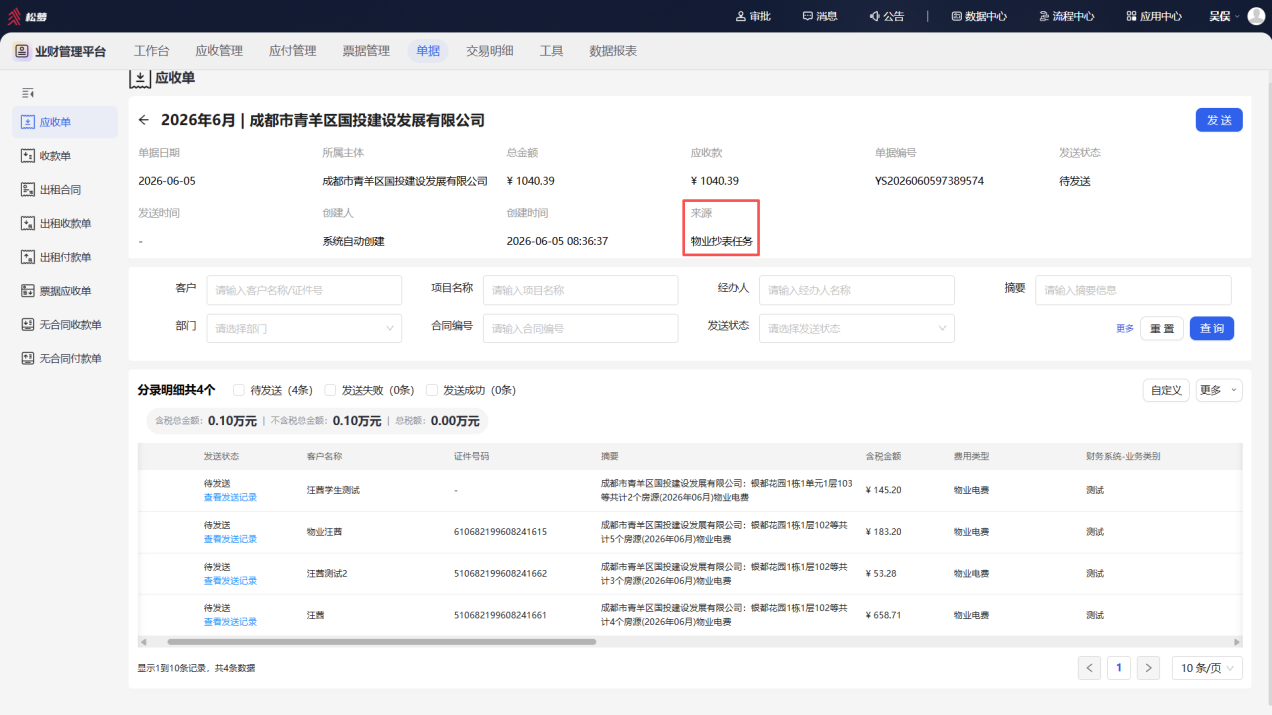
Task: Open the 票据应收单 sidebar icon
Action: click(28, 291)
